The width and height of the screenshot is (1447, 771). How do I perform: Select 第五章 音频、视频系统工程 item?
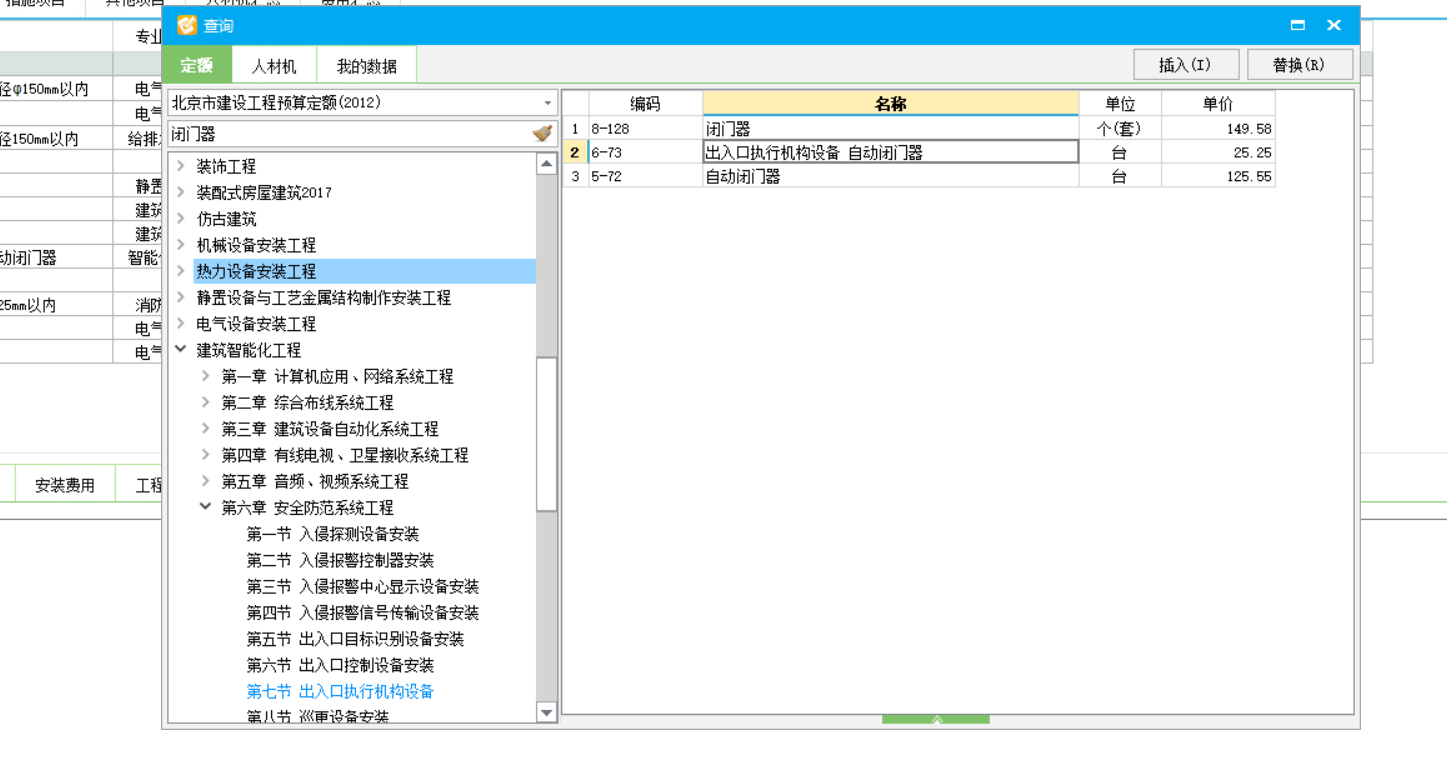click(315, 481)
